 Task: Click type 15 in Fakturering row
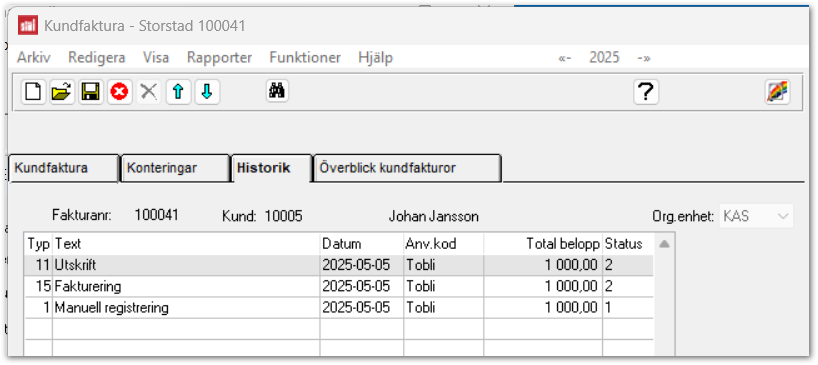[43, 286]
